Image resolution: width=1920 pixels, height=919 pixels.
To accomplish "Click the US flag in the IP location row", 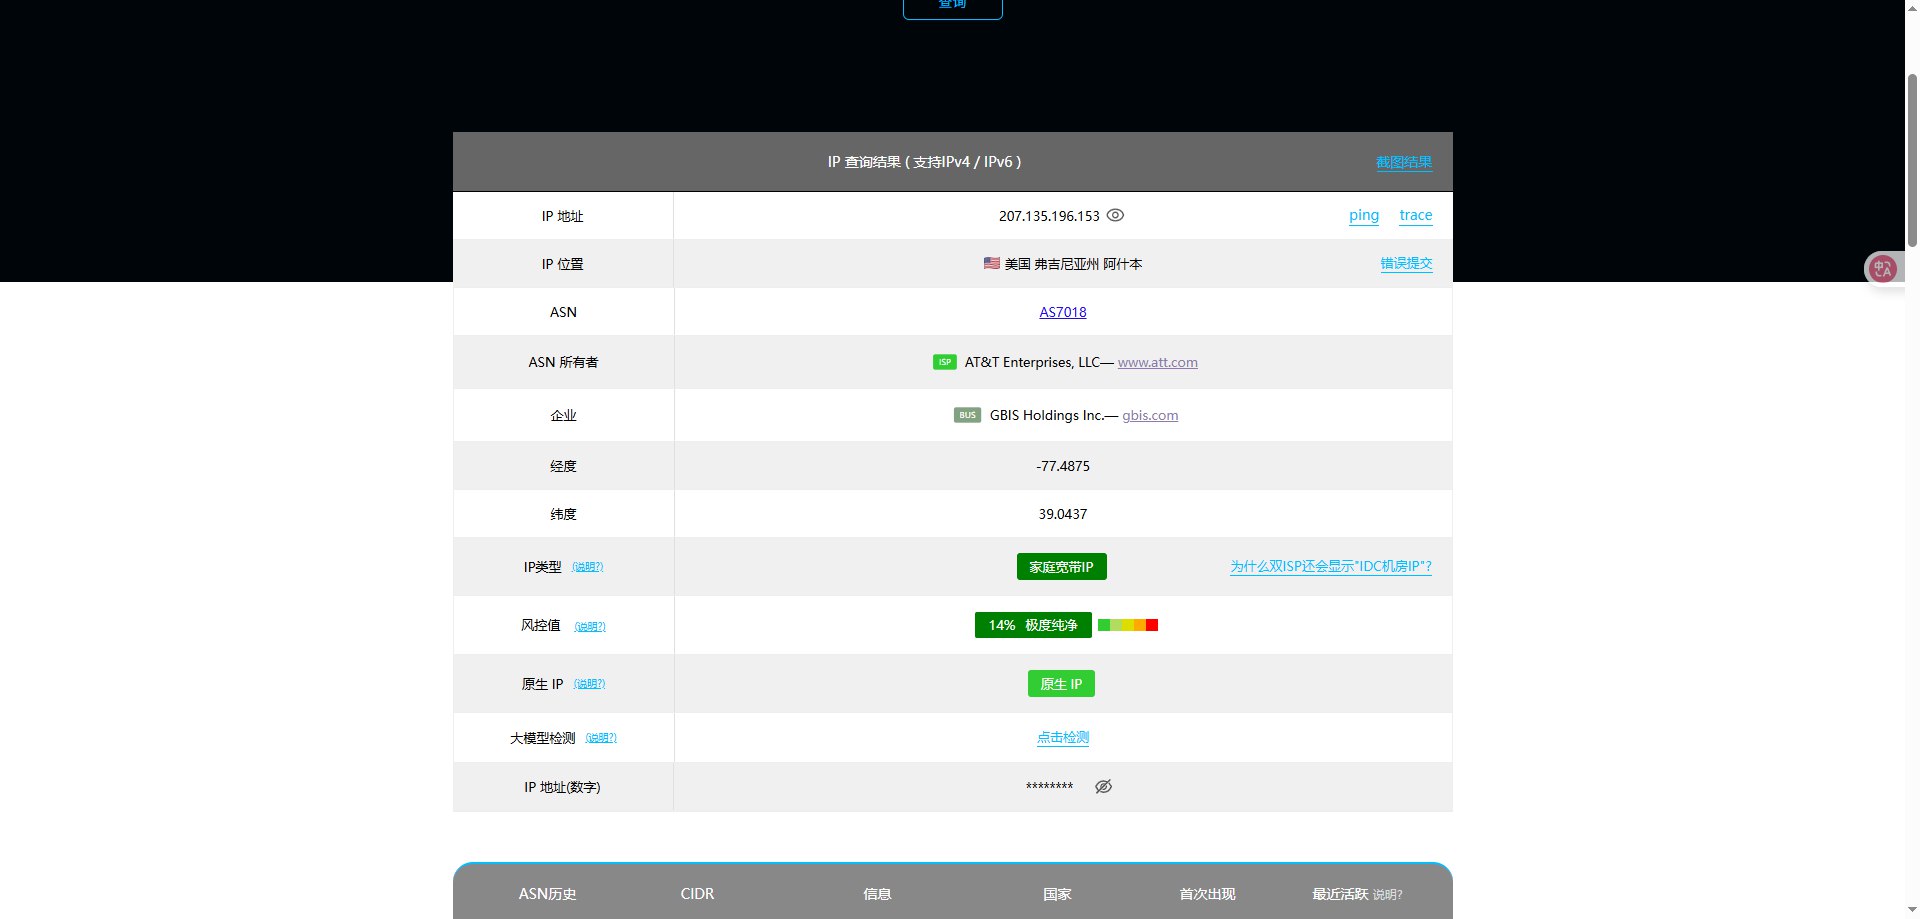I will (991, 263).
